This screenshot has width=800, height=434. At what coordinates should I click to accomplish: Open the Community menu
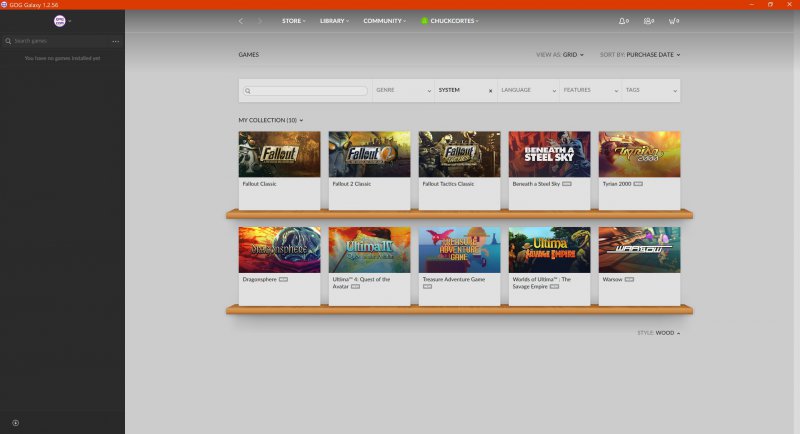[x=385, y=21]
